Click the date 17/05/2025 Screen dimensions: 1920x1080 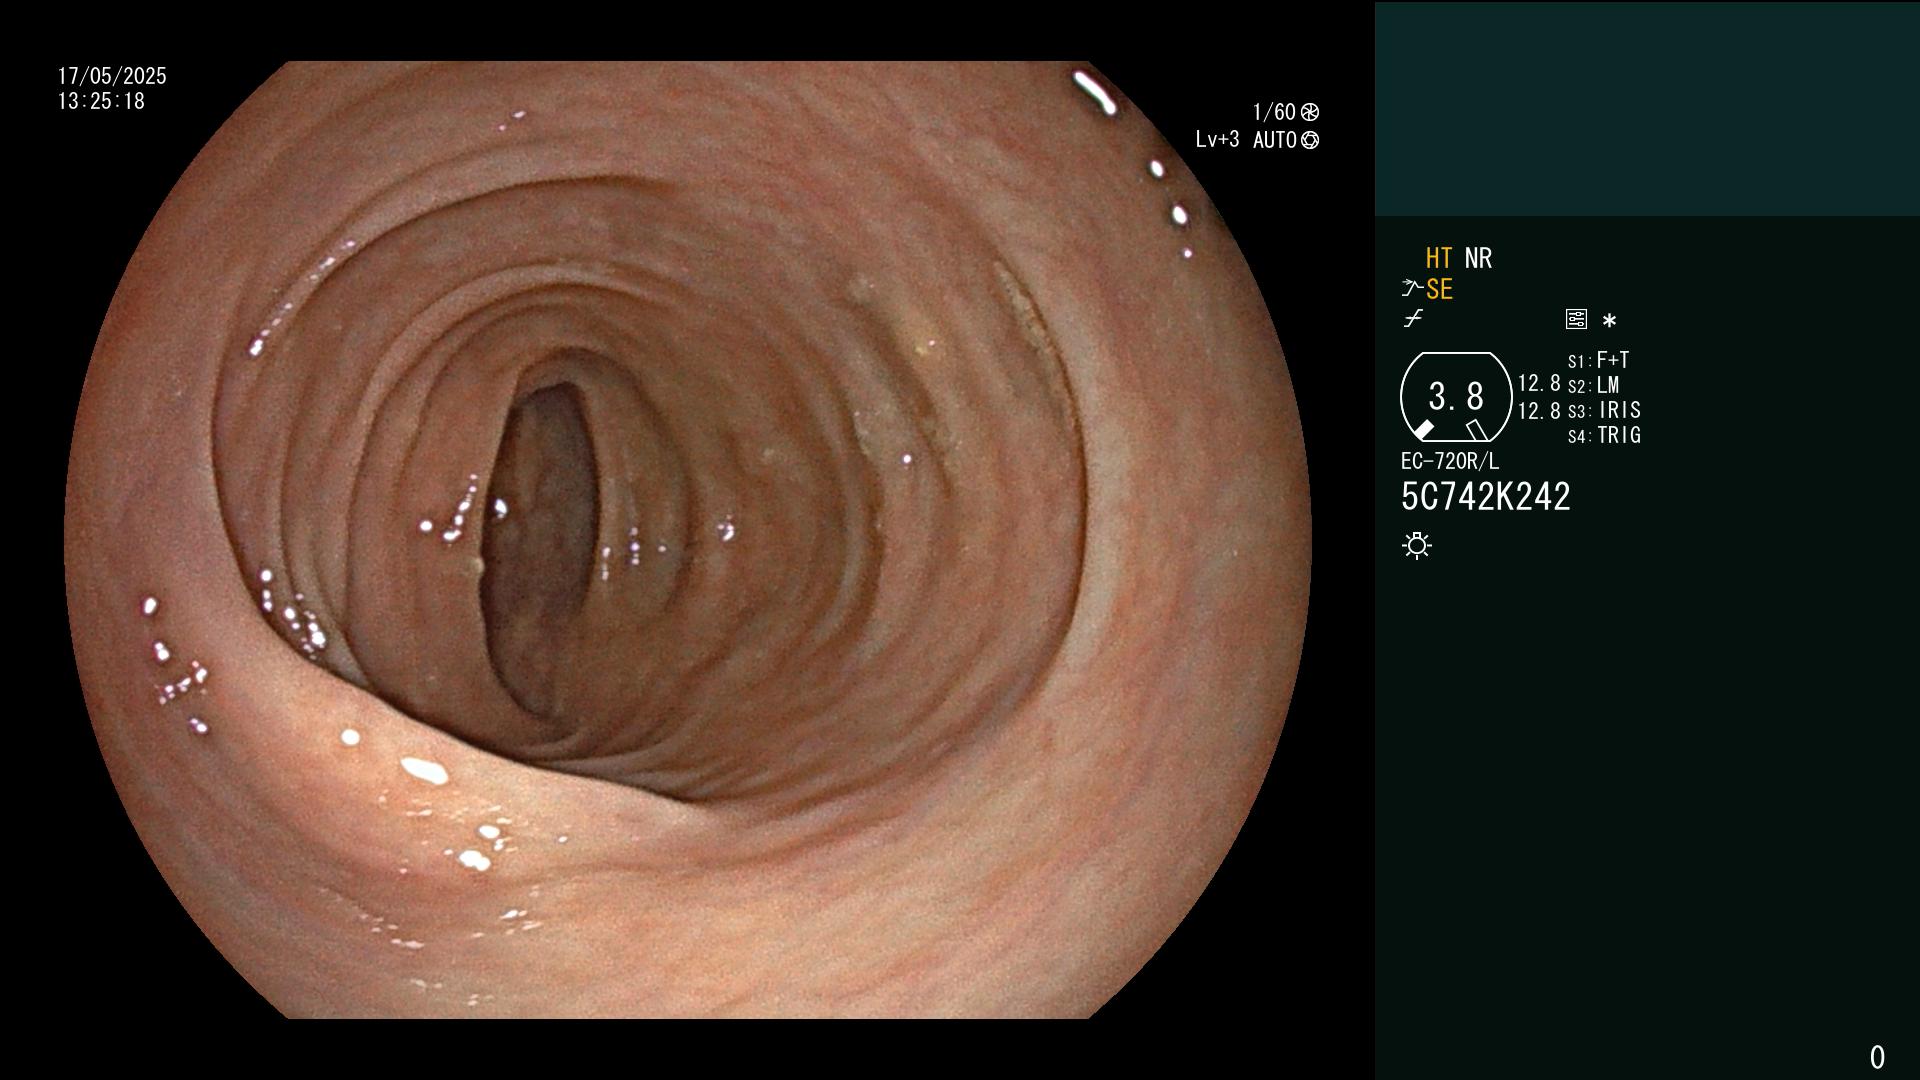coord(112,76)
